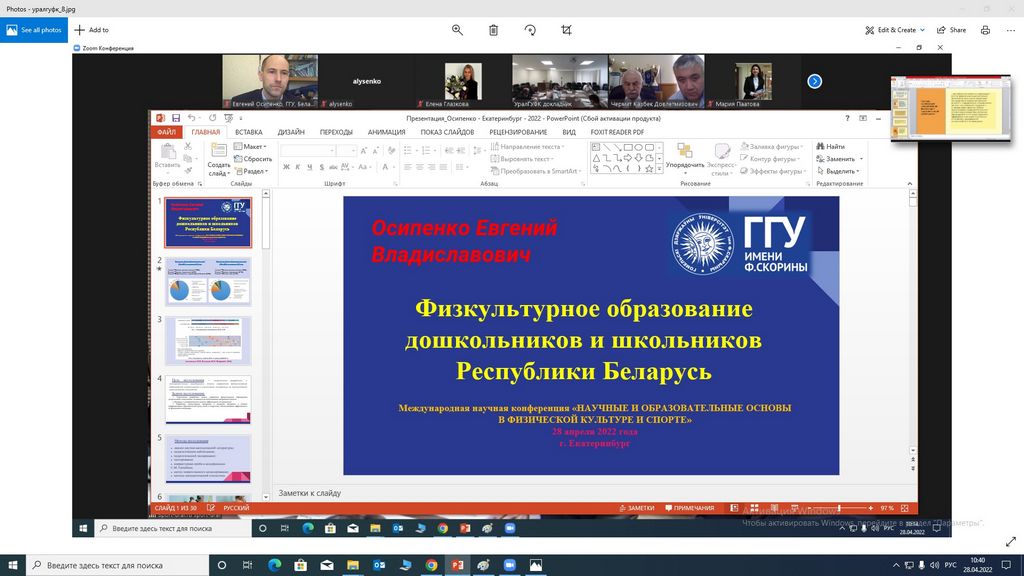1024x576 pixels.
Task: Open the Edit & Create dropdown
Action: click(x=895, y=30)
